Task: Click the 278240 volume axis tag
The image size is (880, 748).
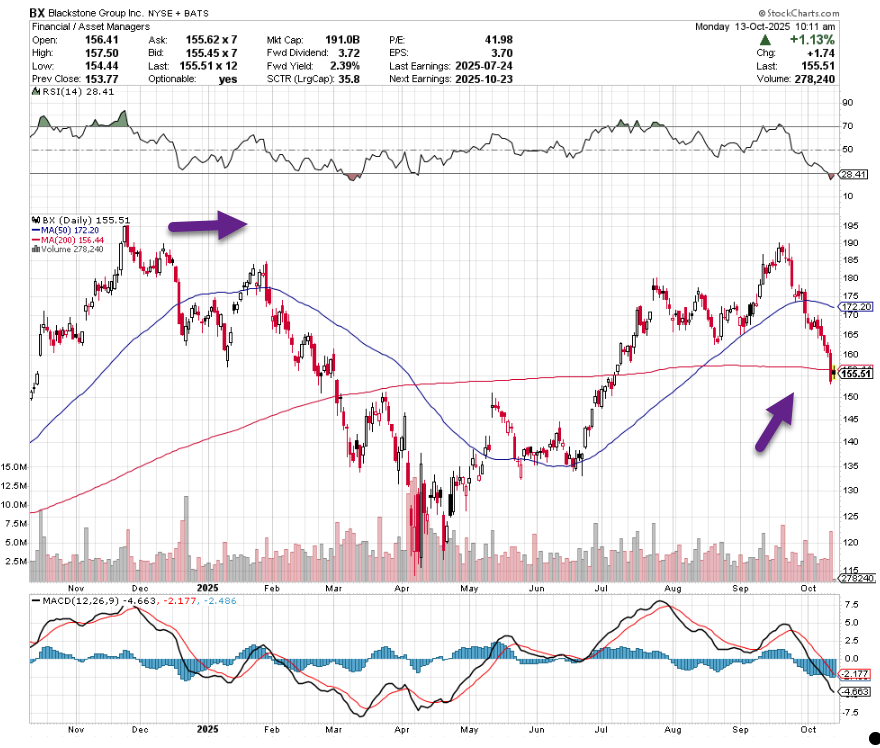Action: (855, 578)
